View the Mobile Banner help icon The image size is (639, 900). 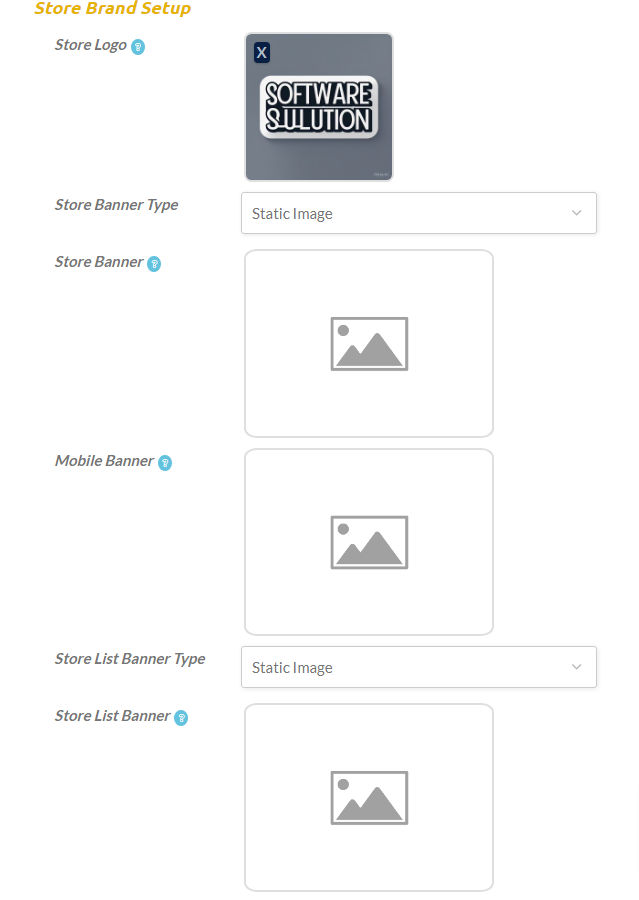click(x=165, y=463)
